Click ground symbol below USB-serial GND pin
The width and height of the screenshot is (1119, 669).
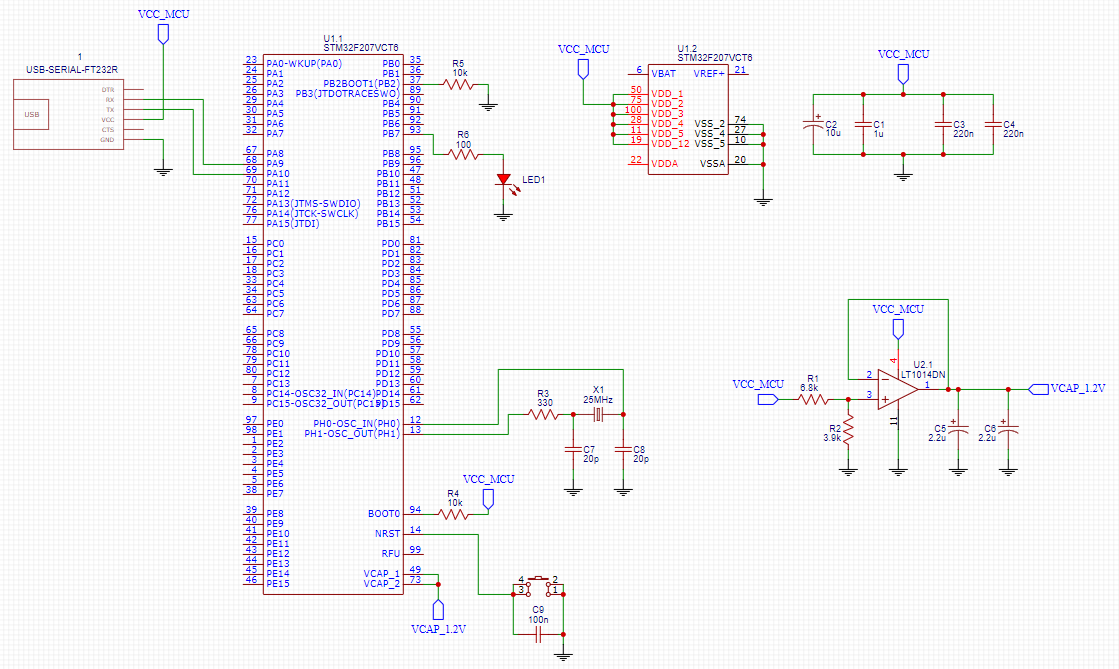click(163, 171)
